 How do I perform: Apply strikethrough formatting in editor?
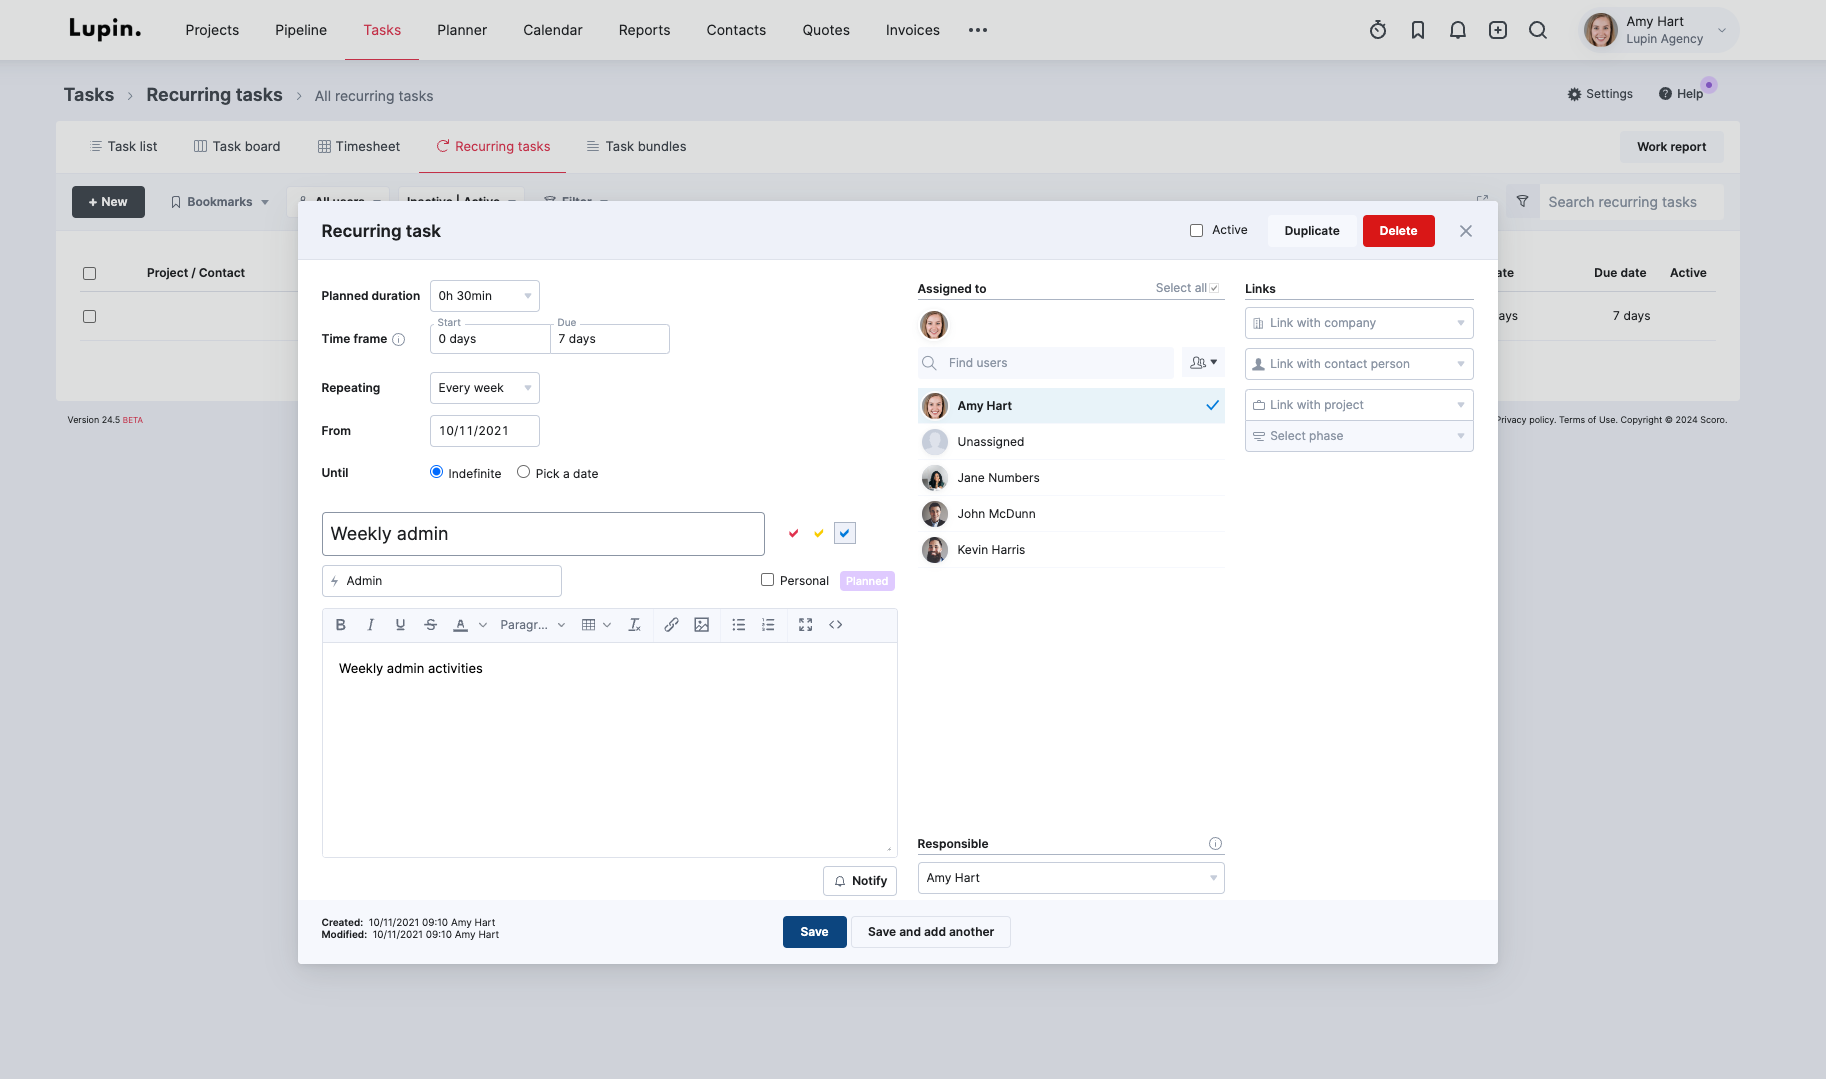[430, 625]
